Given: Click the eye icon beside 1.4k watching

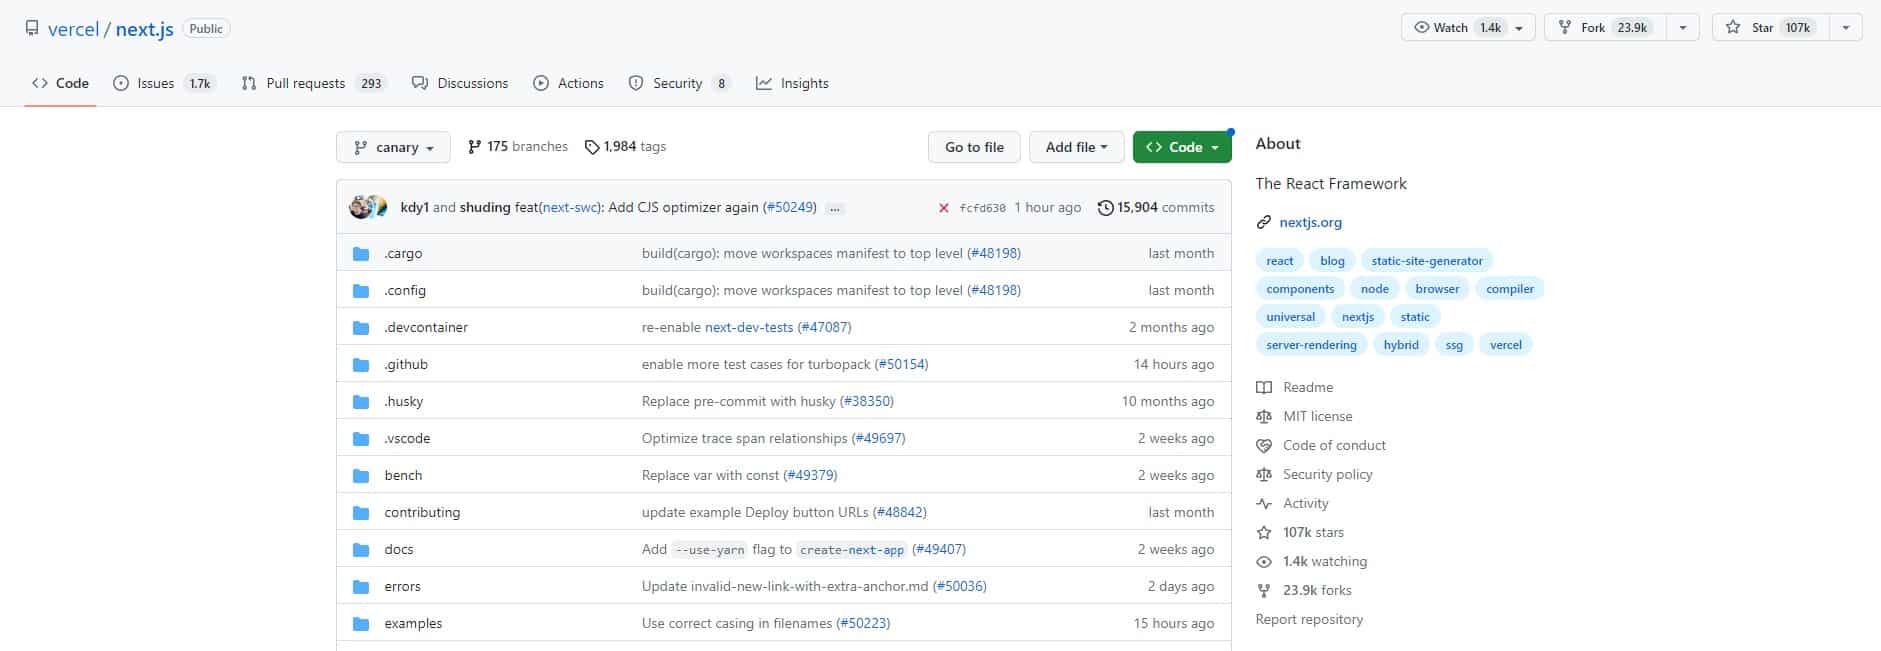Looking at the screenshot, I should click(1264, 562).
